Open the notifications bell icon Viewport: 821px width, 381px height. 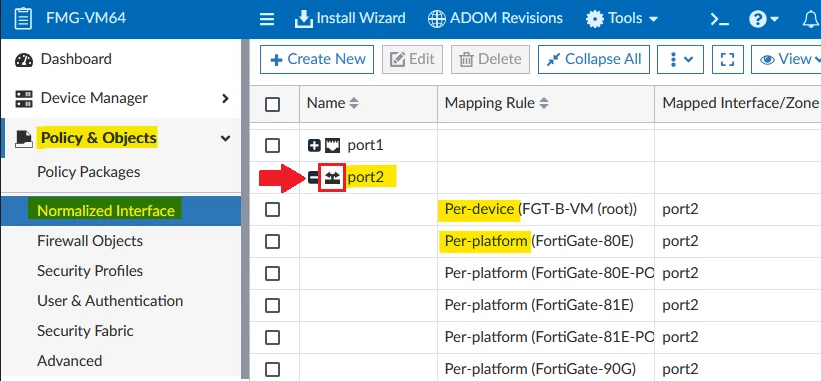coord(811,19)
